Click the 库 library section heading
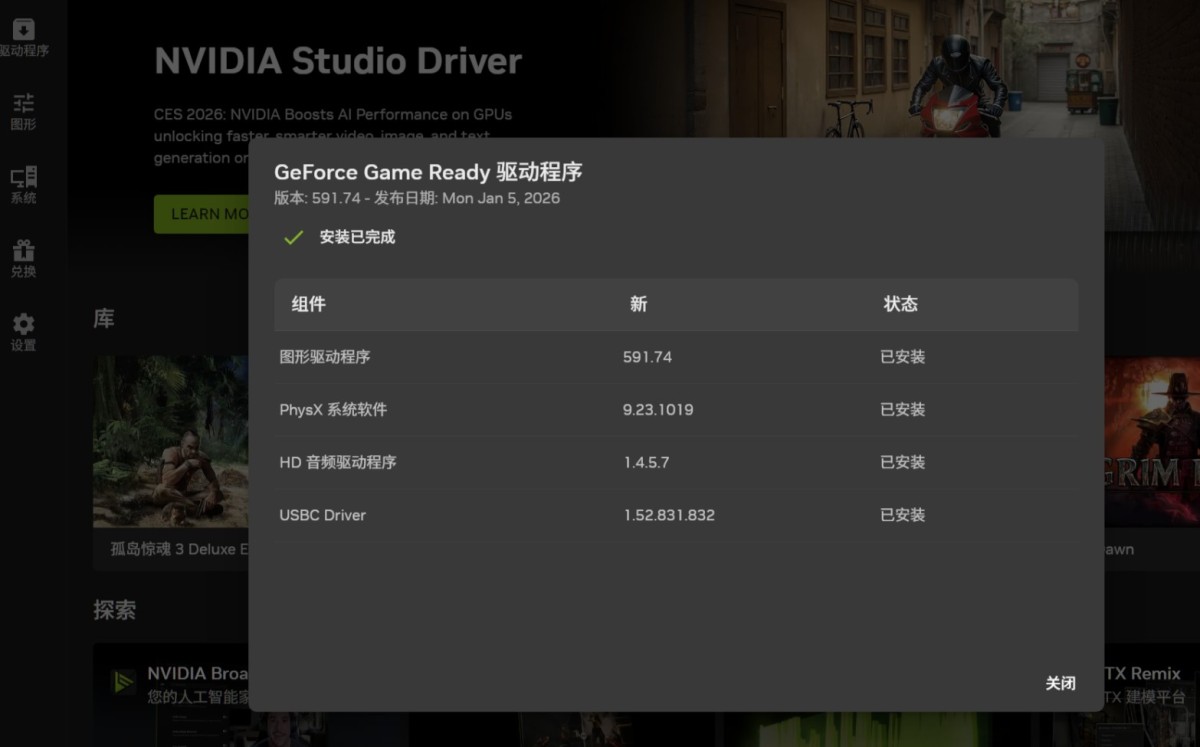The image size is (1200, 747). [104, 319]
